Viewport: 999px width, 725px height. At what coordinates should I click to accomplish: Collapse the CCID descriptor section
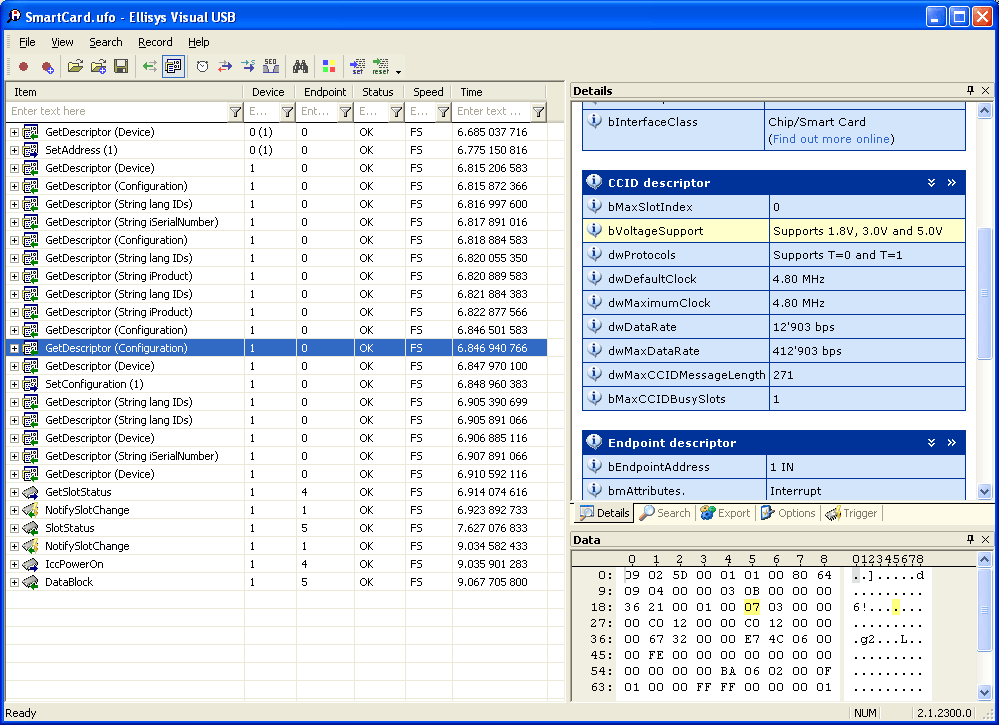click(931, 183)
